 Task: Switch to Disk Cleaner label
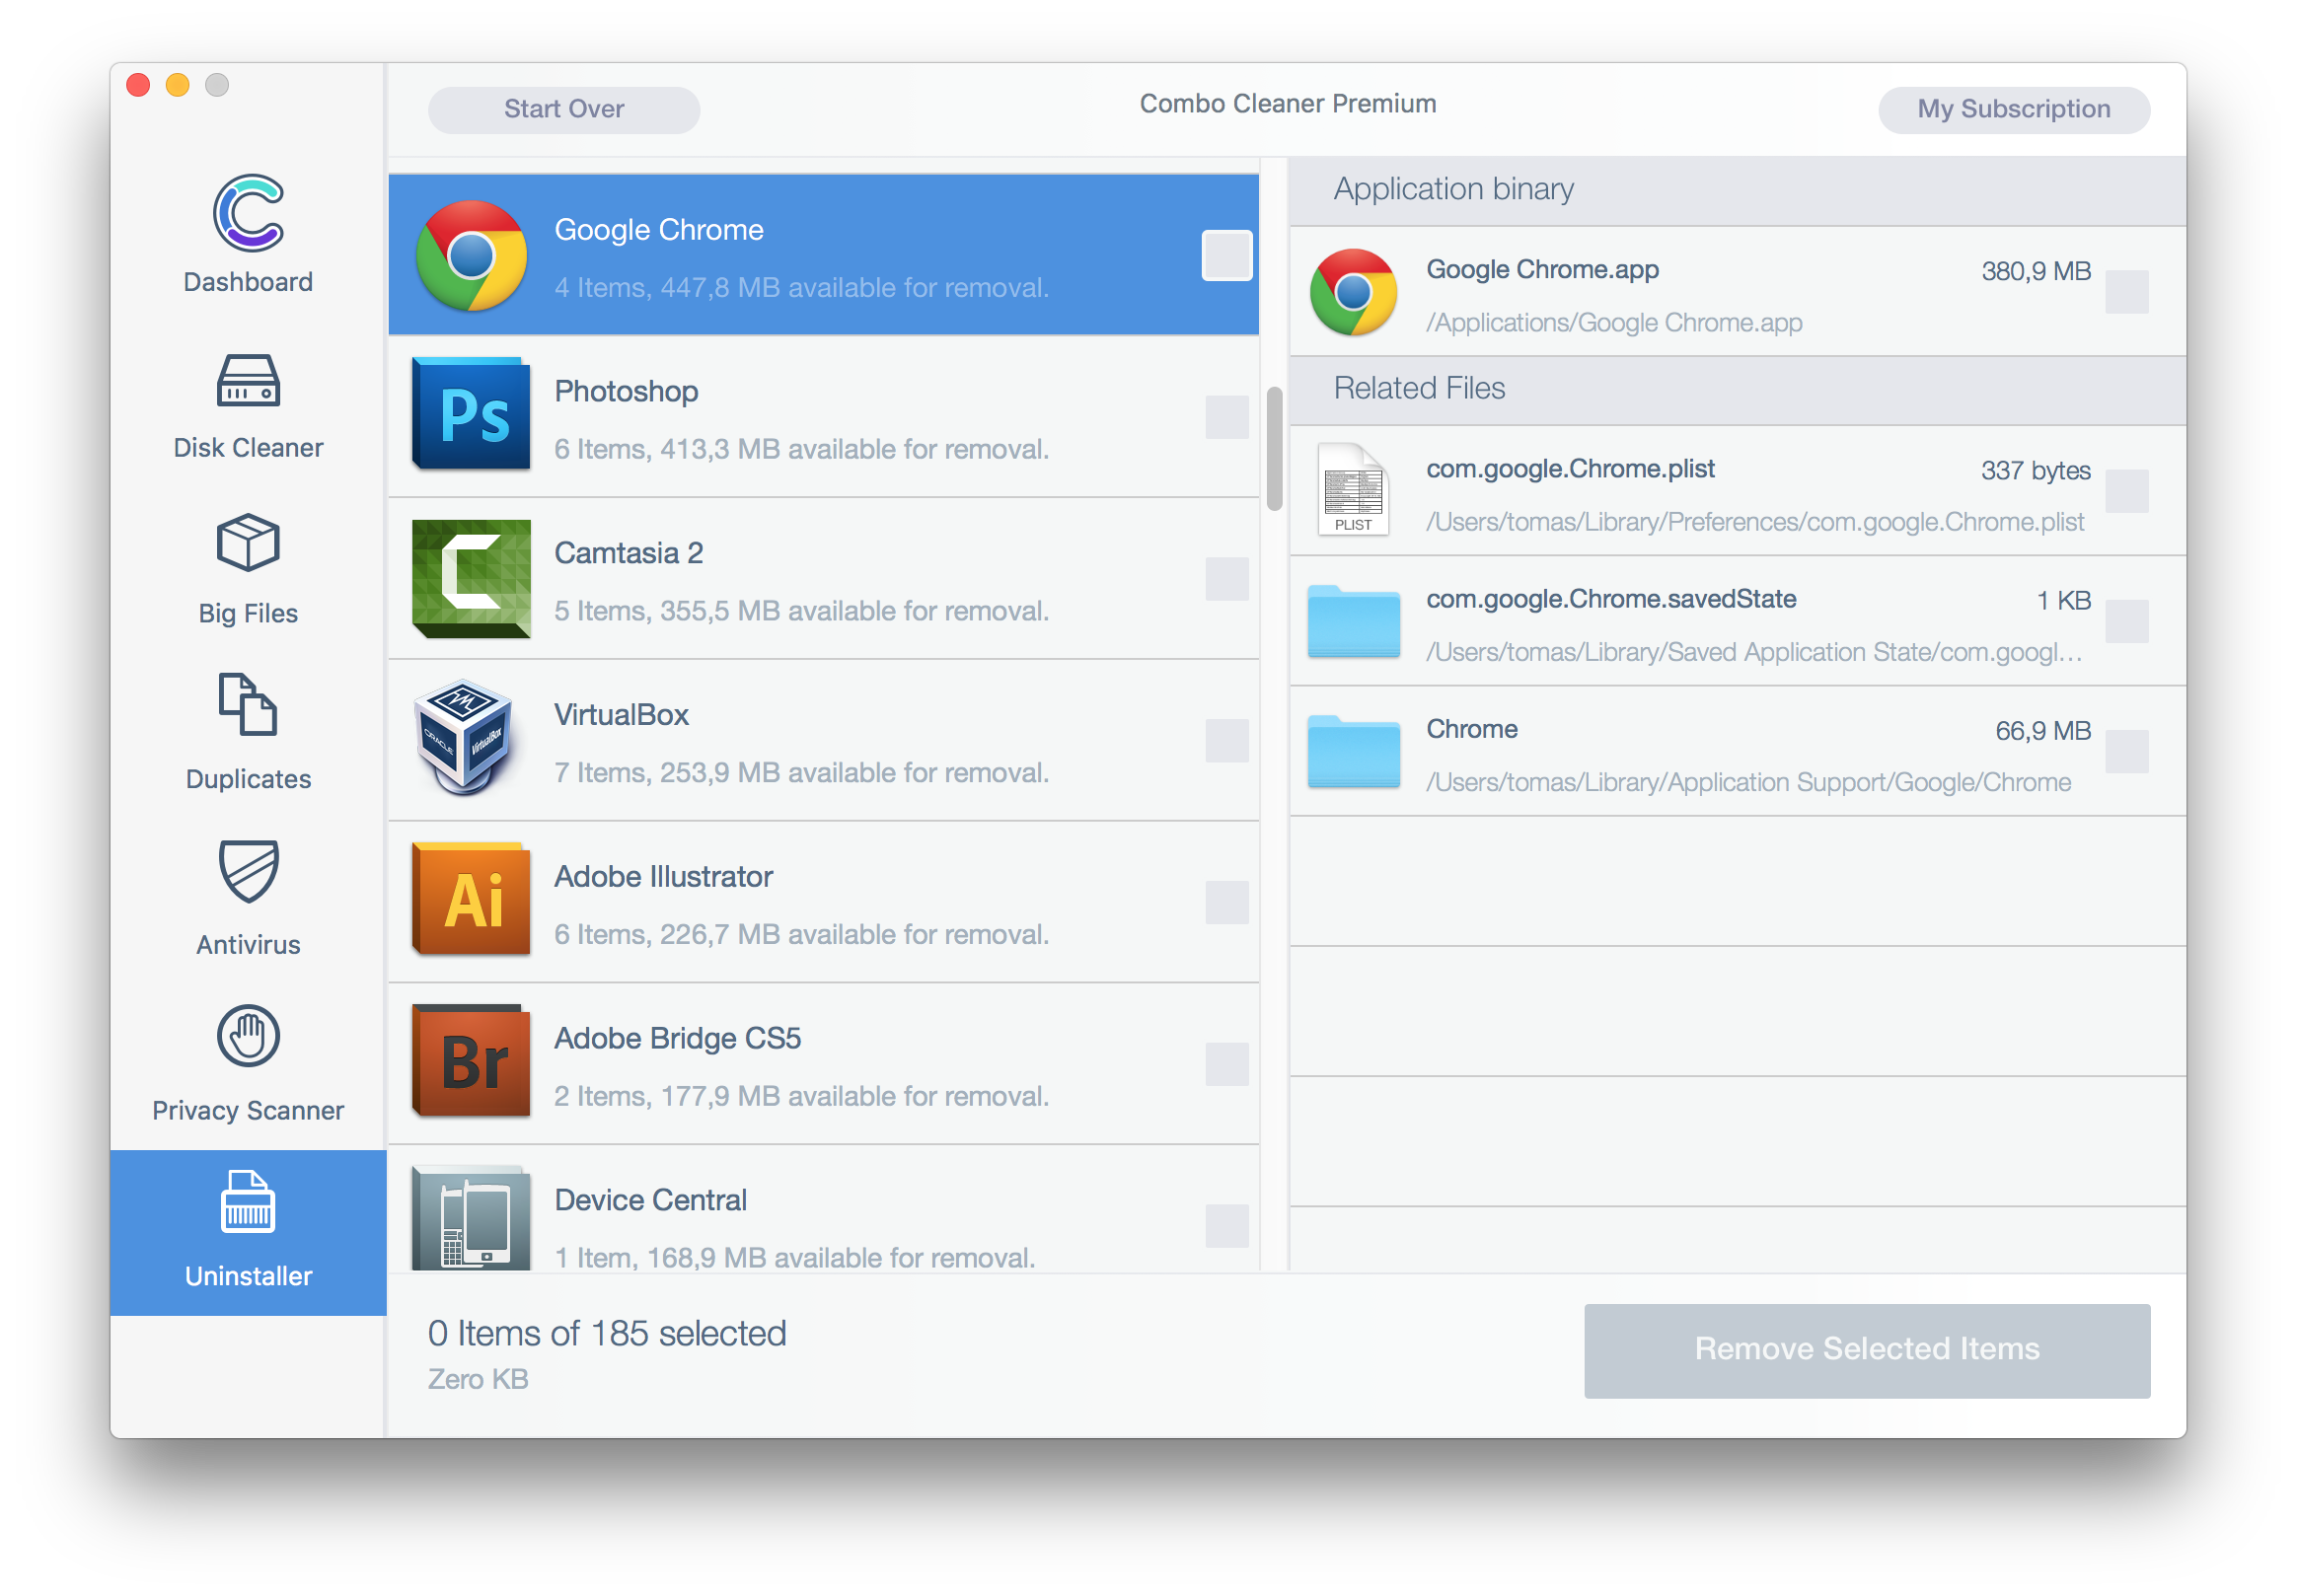[248, 447]
